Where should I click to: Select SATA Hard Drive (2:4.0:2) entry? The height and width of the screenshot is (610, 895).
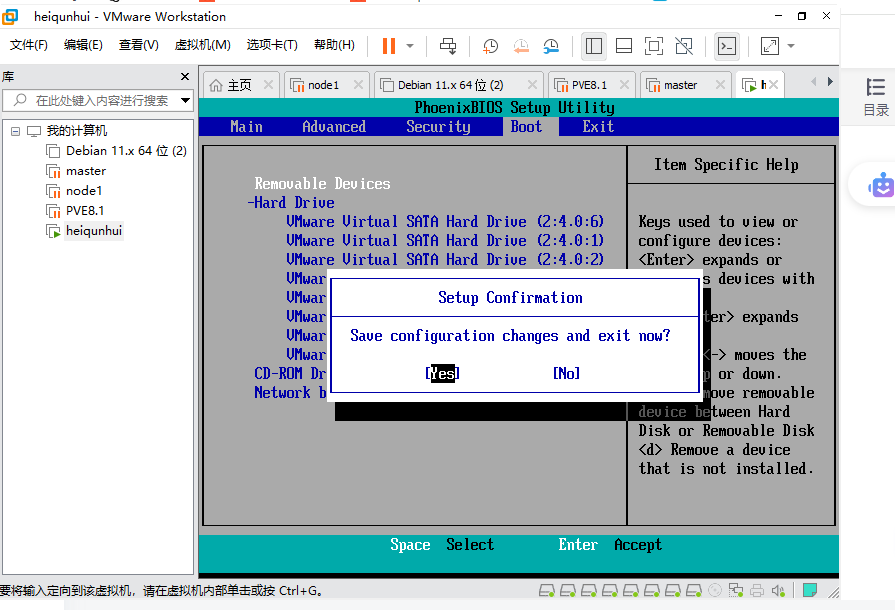445,259
